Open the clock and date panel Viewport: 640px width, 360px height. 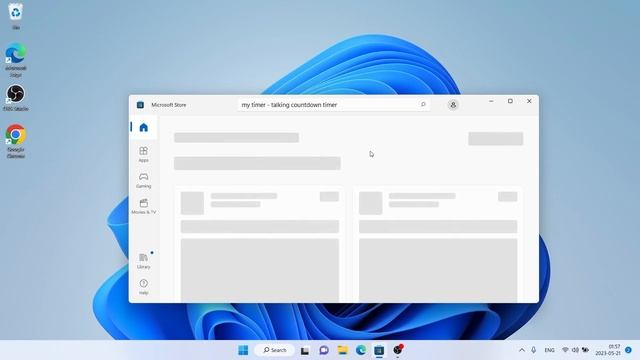tap(608, 350)
